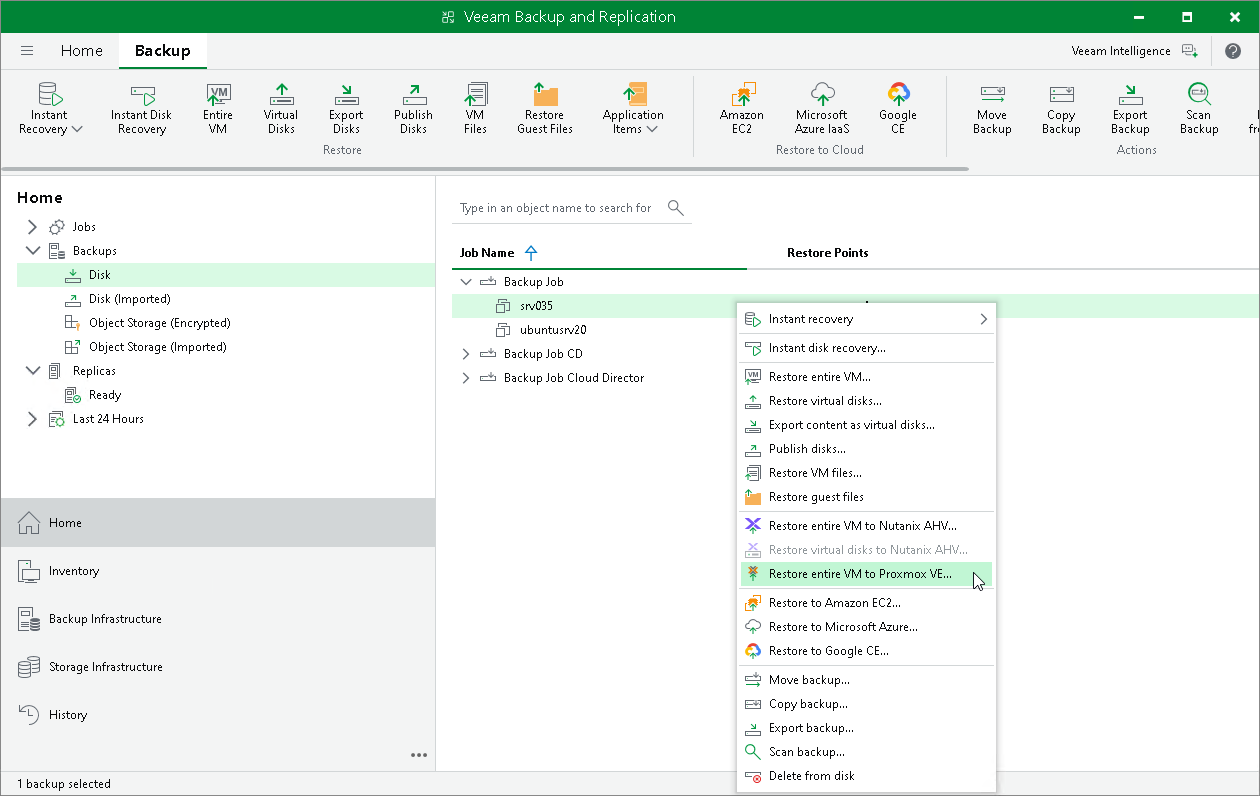The height and width of the screenshot is (796, 1260).
Task: Click the Entire VM restore icon
Action: pyautogui.click(x=218, y=108)
